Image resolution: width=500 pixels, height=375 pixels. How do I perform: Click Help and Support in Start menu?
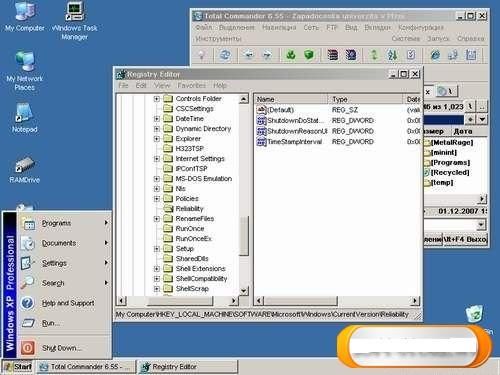pyautogui.click(x=64, y=303)
